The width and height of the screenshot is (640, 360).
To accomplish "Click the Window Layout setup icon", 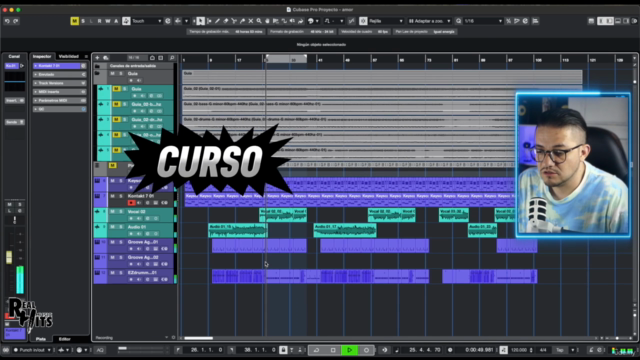I will (591, 21).
